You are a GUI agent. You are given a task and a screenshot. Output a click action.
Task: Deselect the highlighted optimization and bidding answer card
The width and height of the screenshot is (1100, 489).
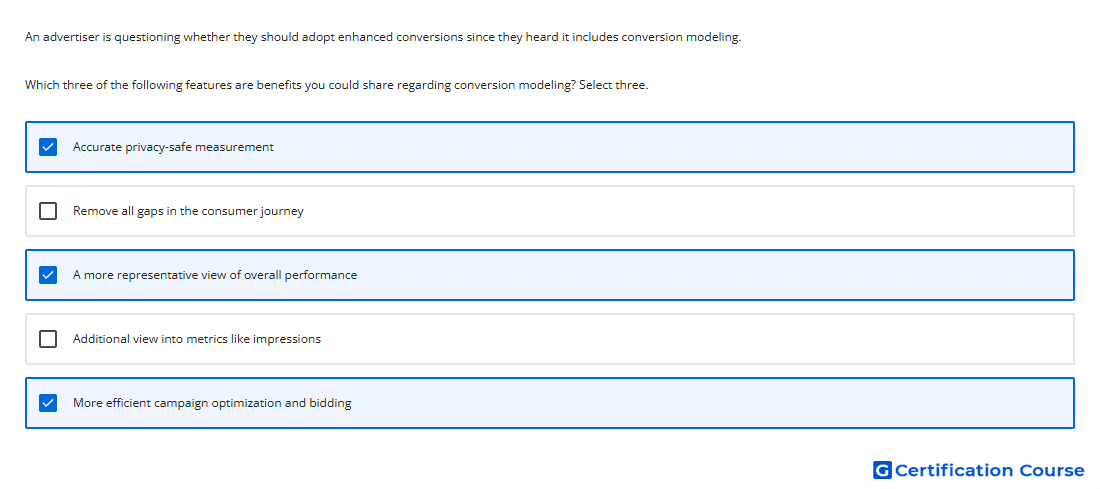coord(550,403)
